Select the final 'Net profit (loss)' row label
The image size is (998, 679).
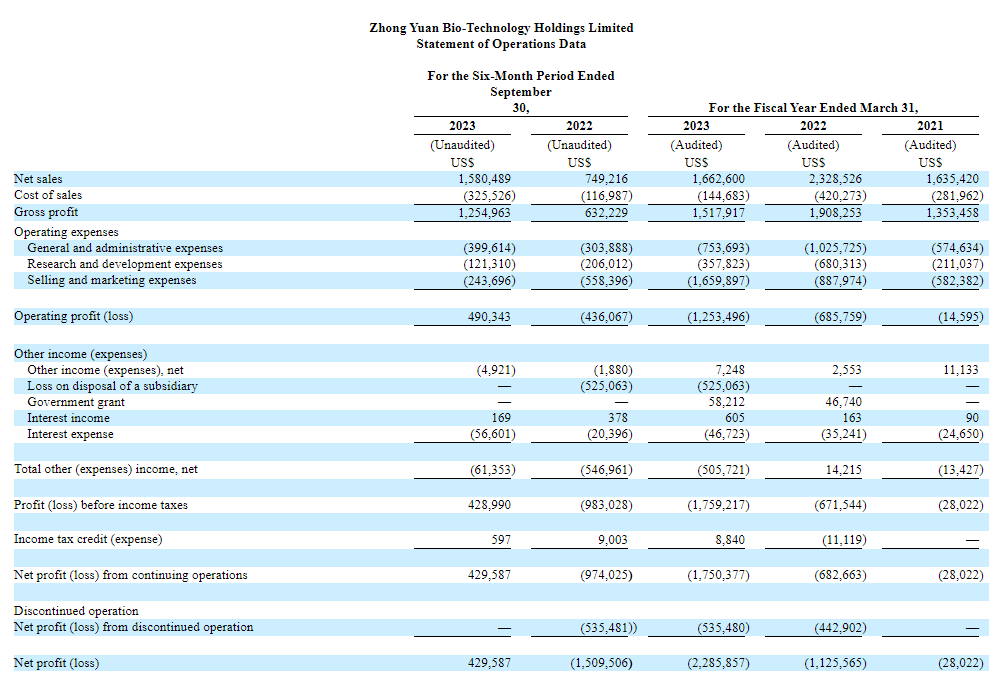[56, 662]
